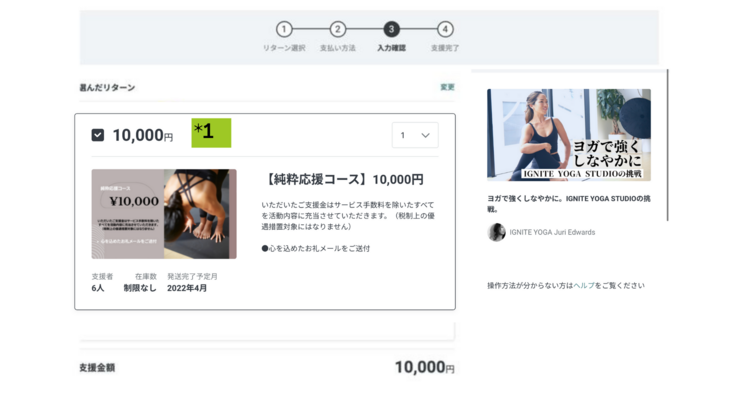
Task: Click the step 2 circle icon
Action: pyautogui.click(x=338, y=30)
